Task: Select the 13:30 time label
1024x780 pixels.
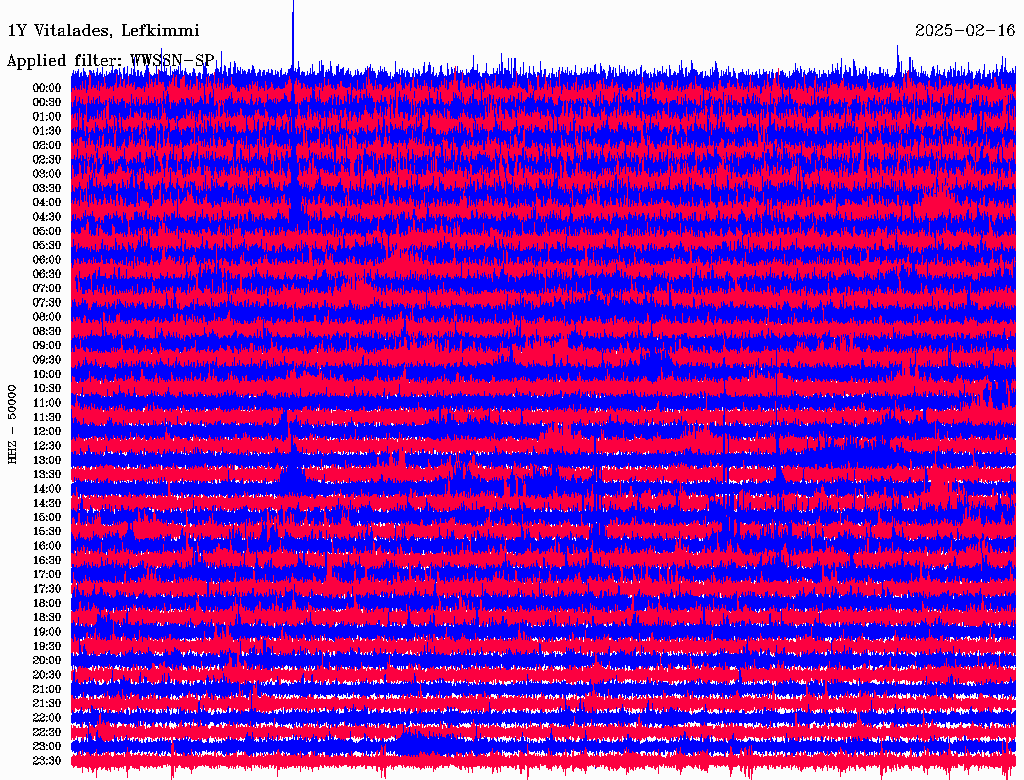Action: (47, 474)
